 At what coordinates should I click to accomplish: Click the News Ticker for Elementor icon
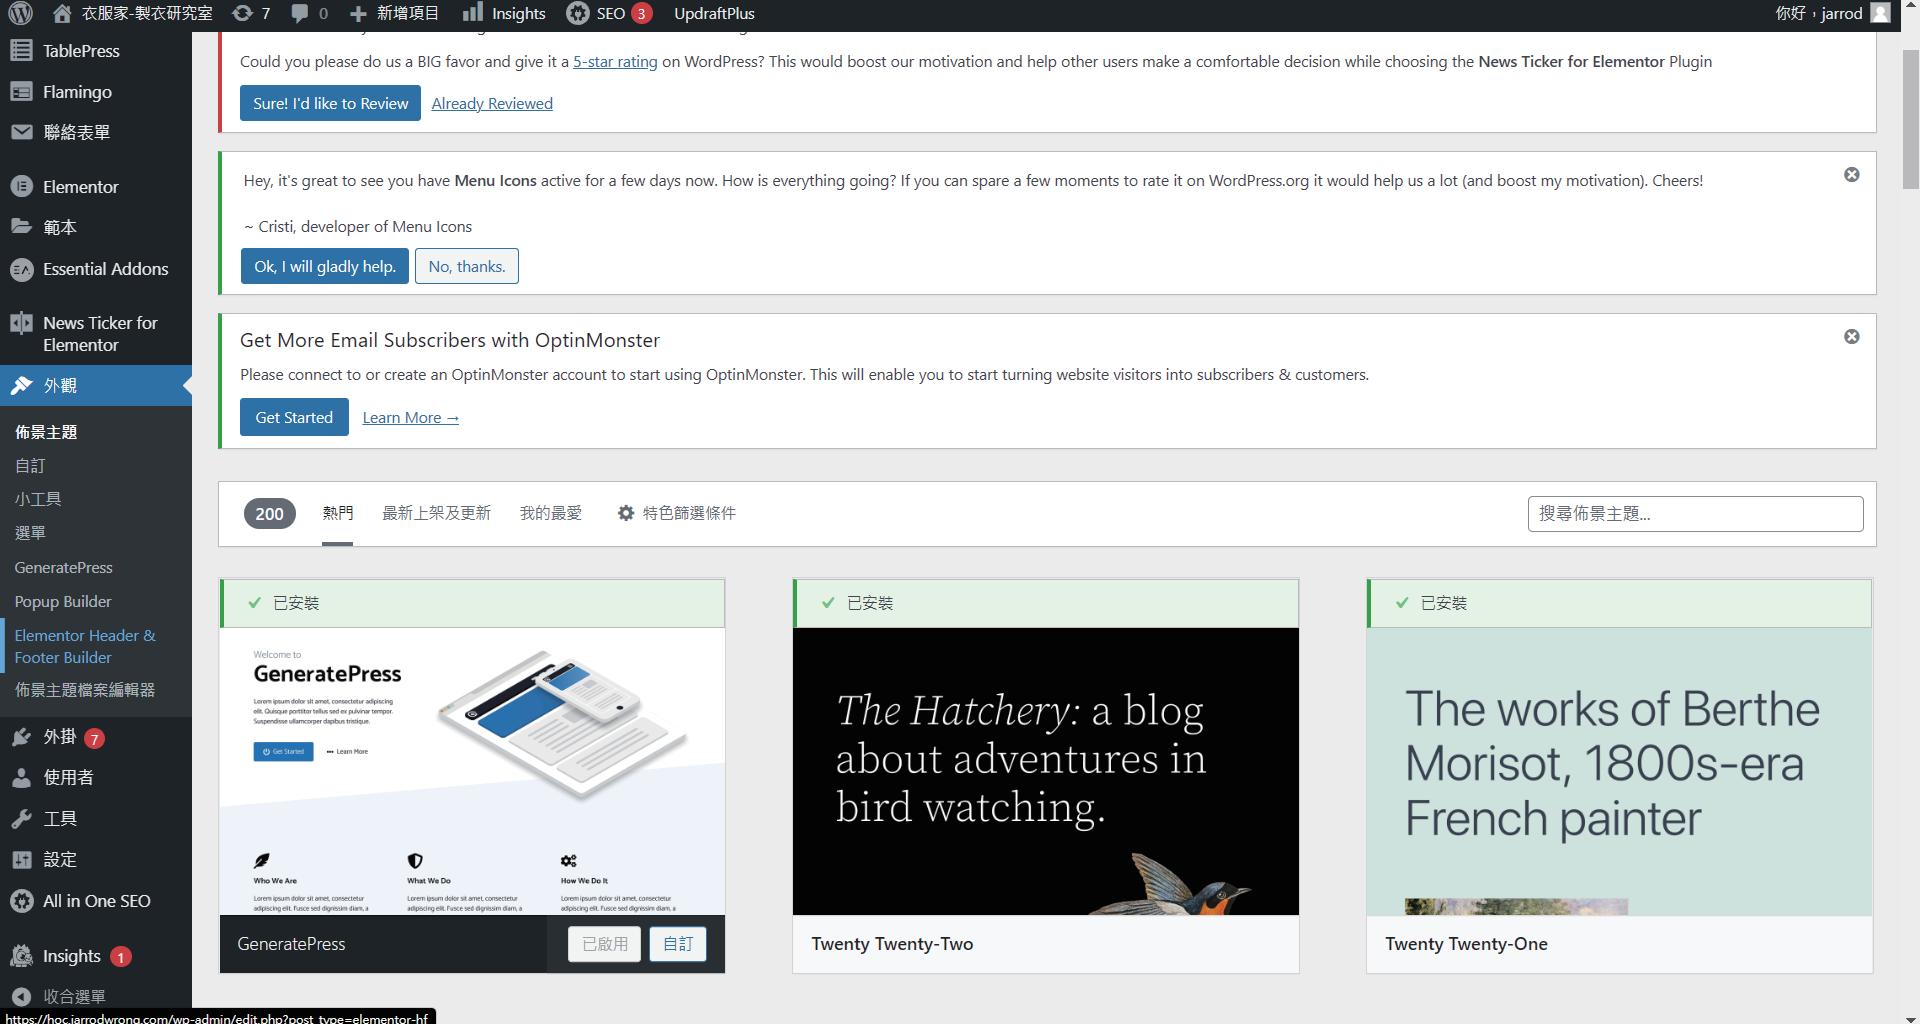21,323
